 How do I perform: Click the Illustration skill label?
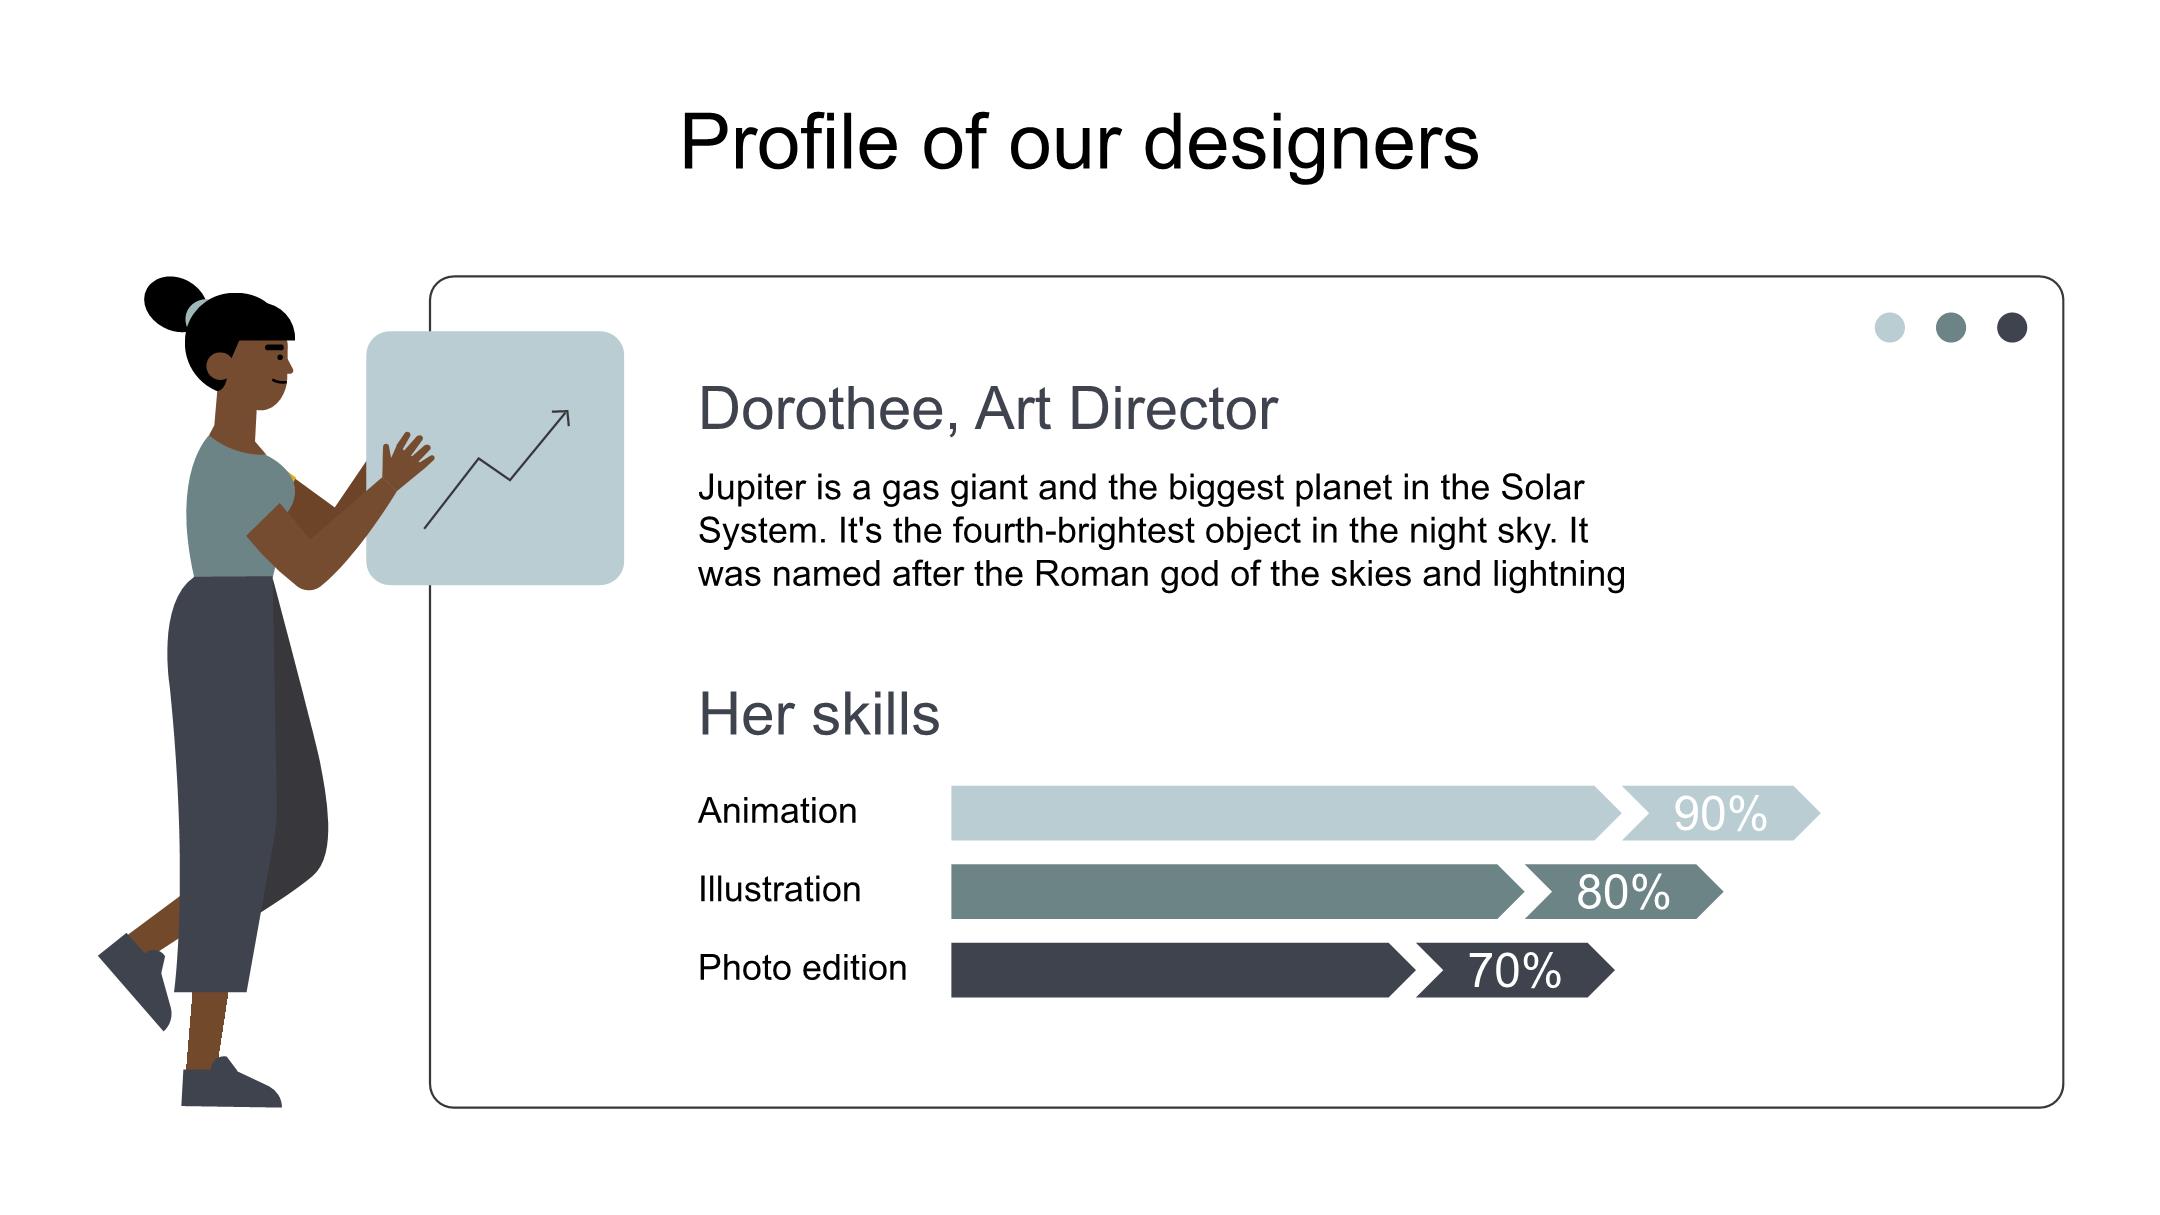point(779,889)
